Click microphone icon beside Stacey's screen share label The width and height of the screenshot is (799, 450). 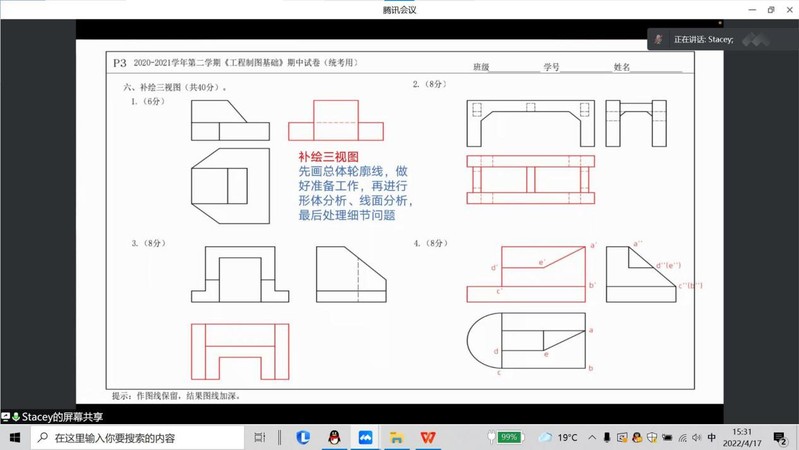(16, 417)
